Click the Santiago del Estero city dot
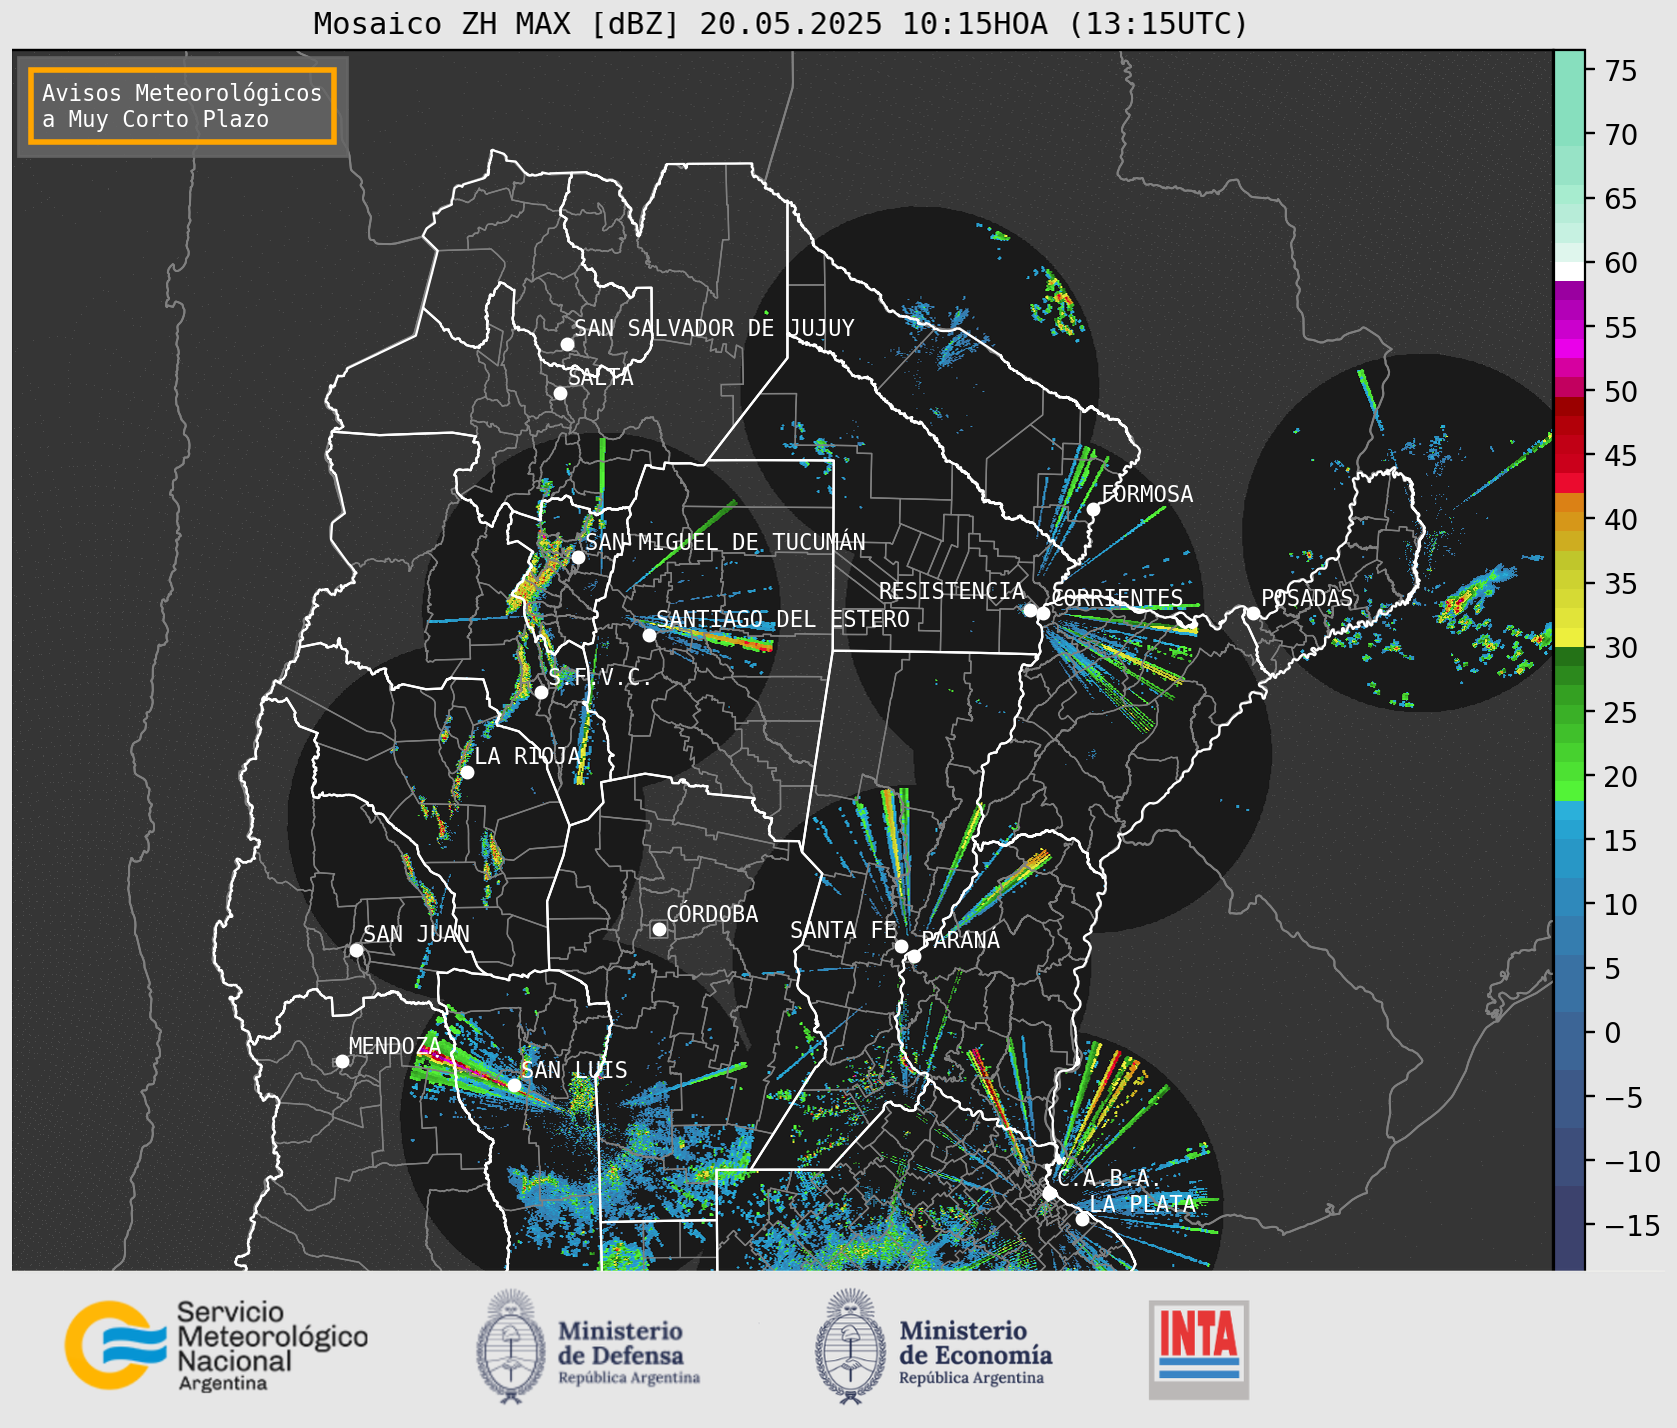 click(648, 635)
